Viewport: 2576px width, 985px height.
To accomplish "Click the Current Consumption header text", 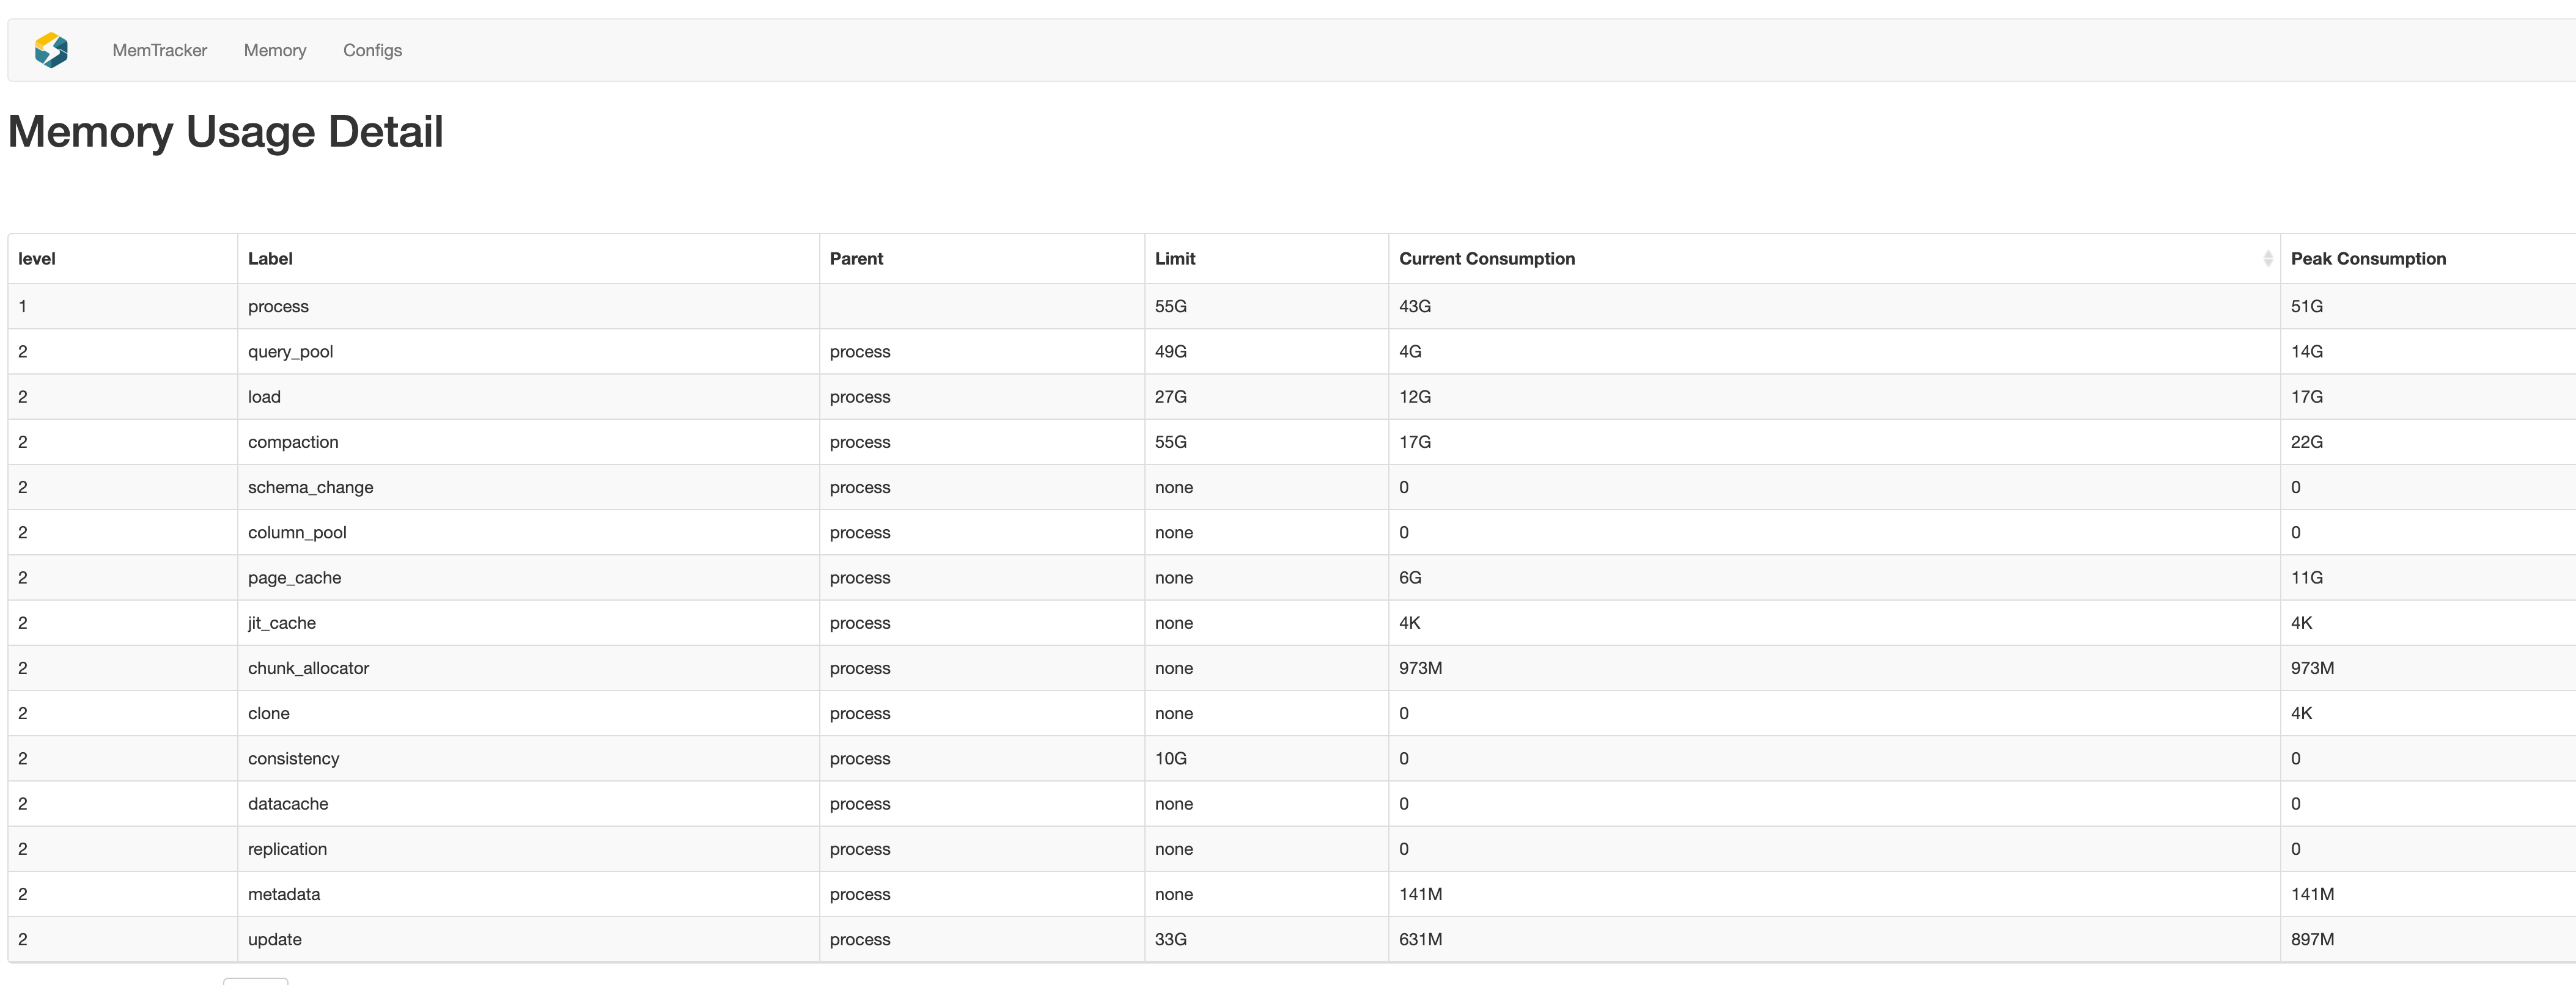I will click(x=1486, y=259).
